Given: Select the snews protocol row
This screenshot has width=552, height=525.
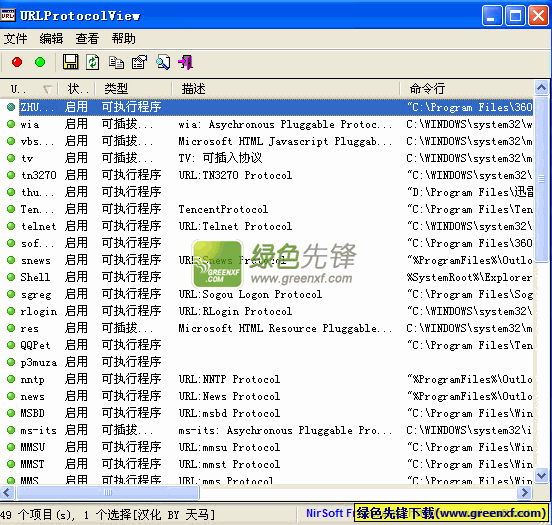Looking at the screenshot, I should pyautogui.click(x=266, y=260).
